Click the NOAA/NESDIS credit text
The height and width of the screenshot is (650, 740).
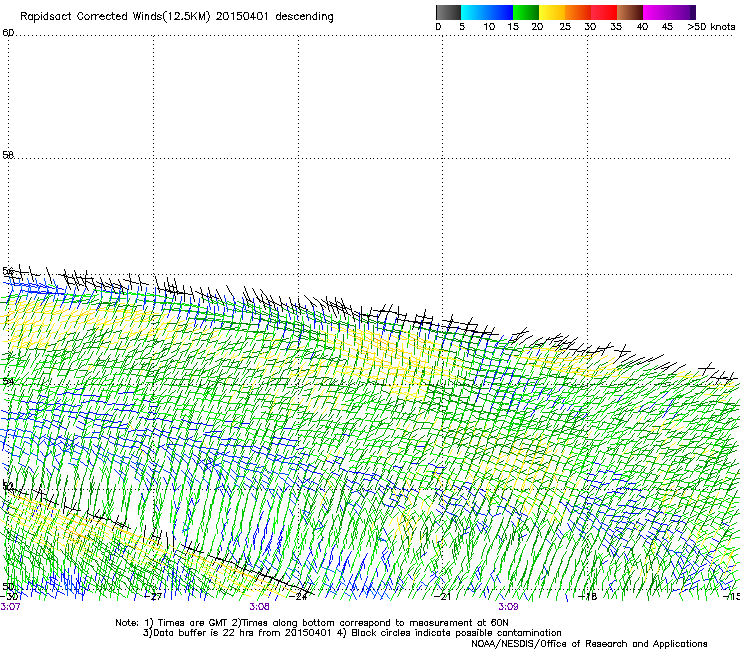click(x=589, y=644)
